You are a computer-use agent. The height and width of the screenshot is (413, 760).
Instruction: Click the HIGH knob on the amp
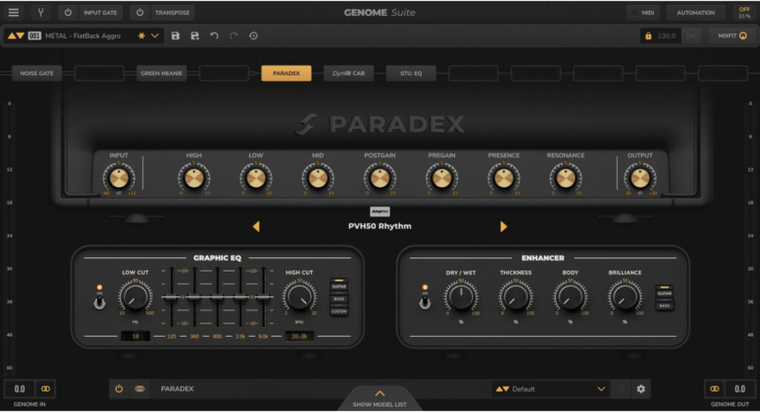coord(194,178)
